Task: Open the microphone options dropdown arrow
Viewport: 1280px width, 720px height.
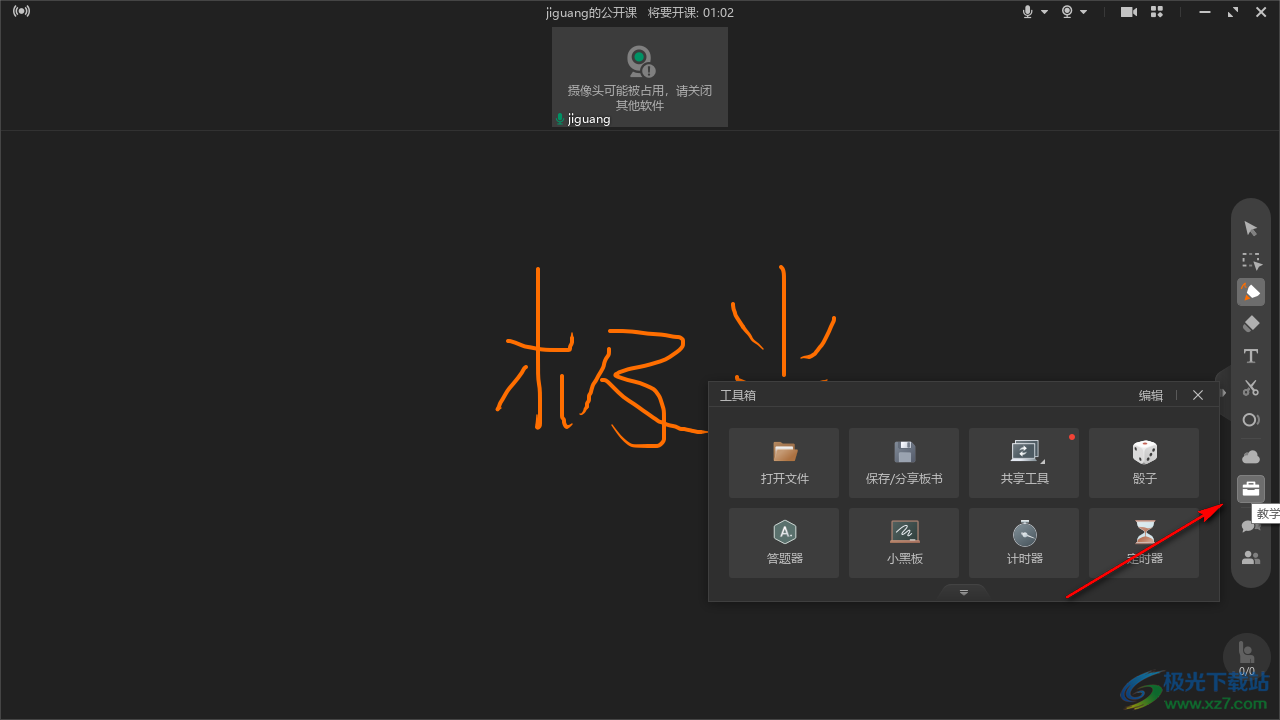Action: [x=1044, y=12]
